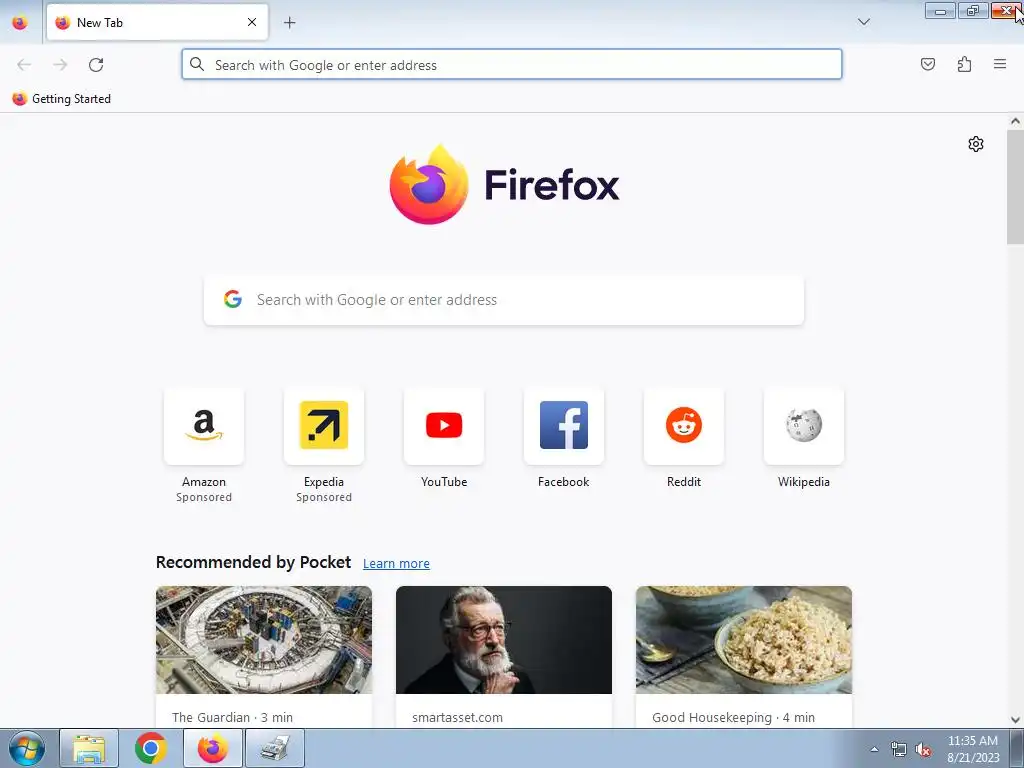Click the Google G icon in search box

pyautogui.click(x=233, y=299)
